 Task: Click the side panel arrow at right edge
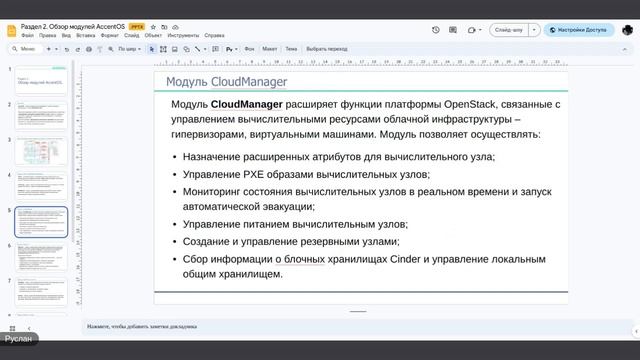(636, 331)
